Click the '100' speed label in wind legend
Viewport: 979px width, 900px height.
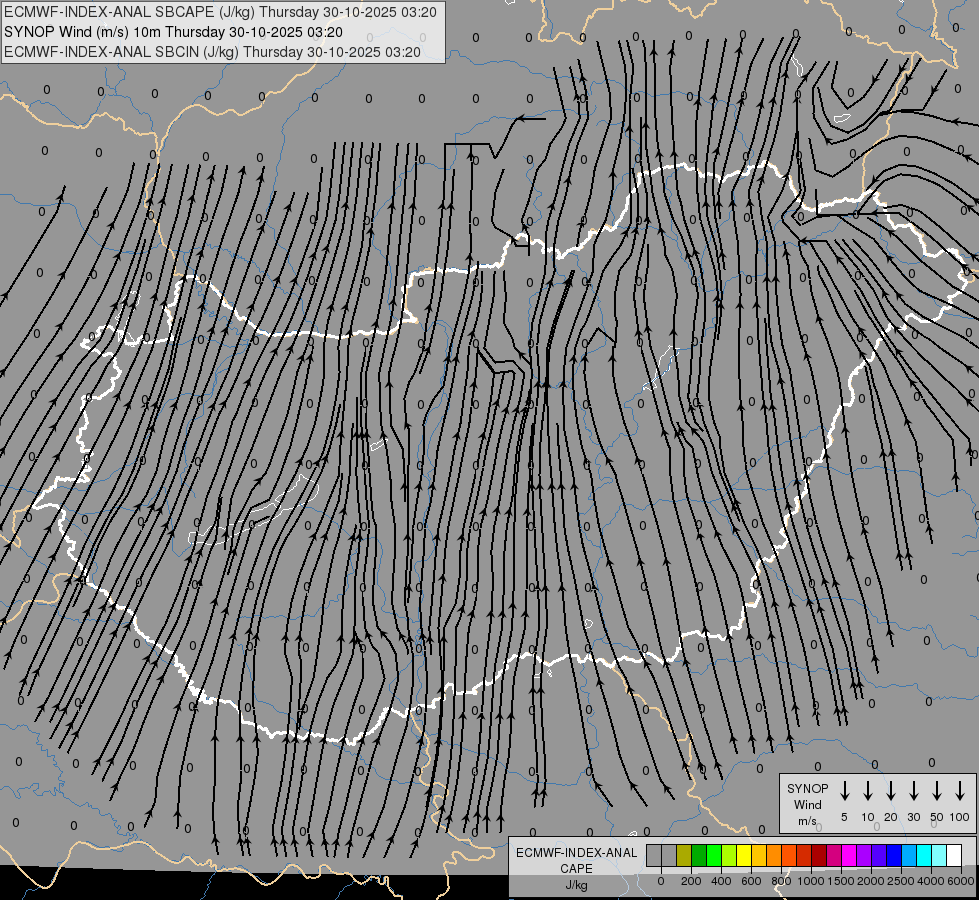[x=960, y=817]
